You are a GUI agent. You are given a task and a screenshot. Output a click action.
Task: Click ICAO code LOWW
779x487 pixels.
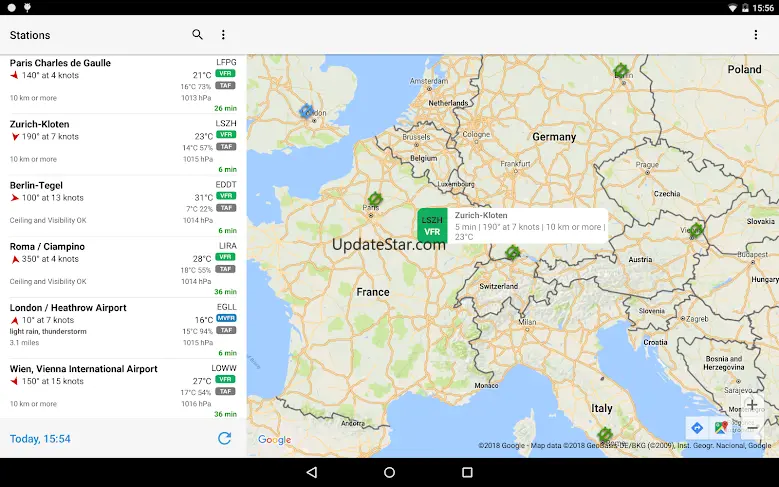(x=224, y=368)
